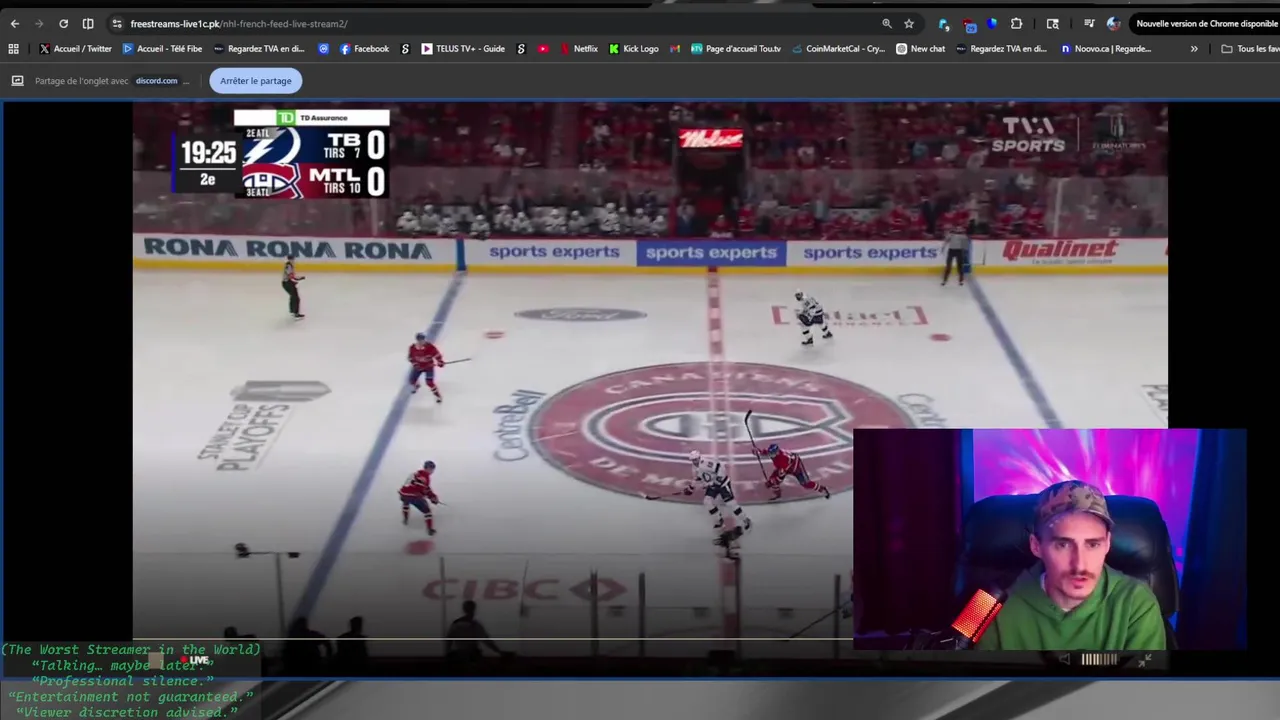Bookmark this page with the star
The height and width of the screenshot is (720, 1280).
(909, 23)
